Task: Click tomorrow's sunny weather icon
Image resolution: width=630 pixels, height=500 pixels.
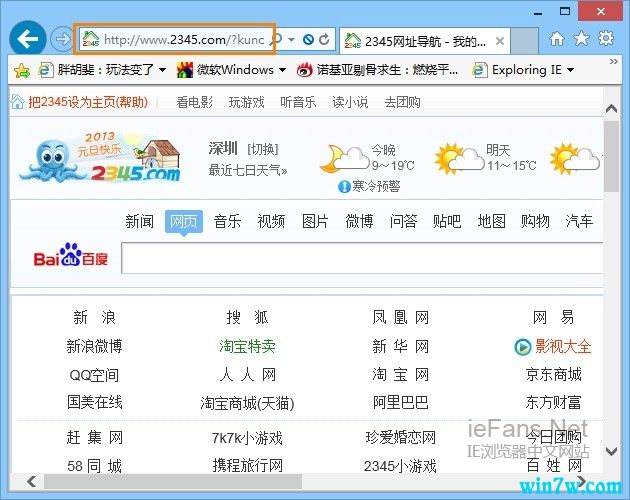Action: click(460, 158)
